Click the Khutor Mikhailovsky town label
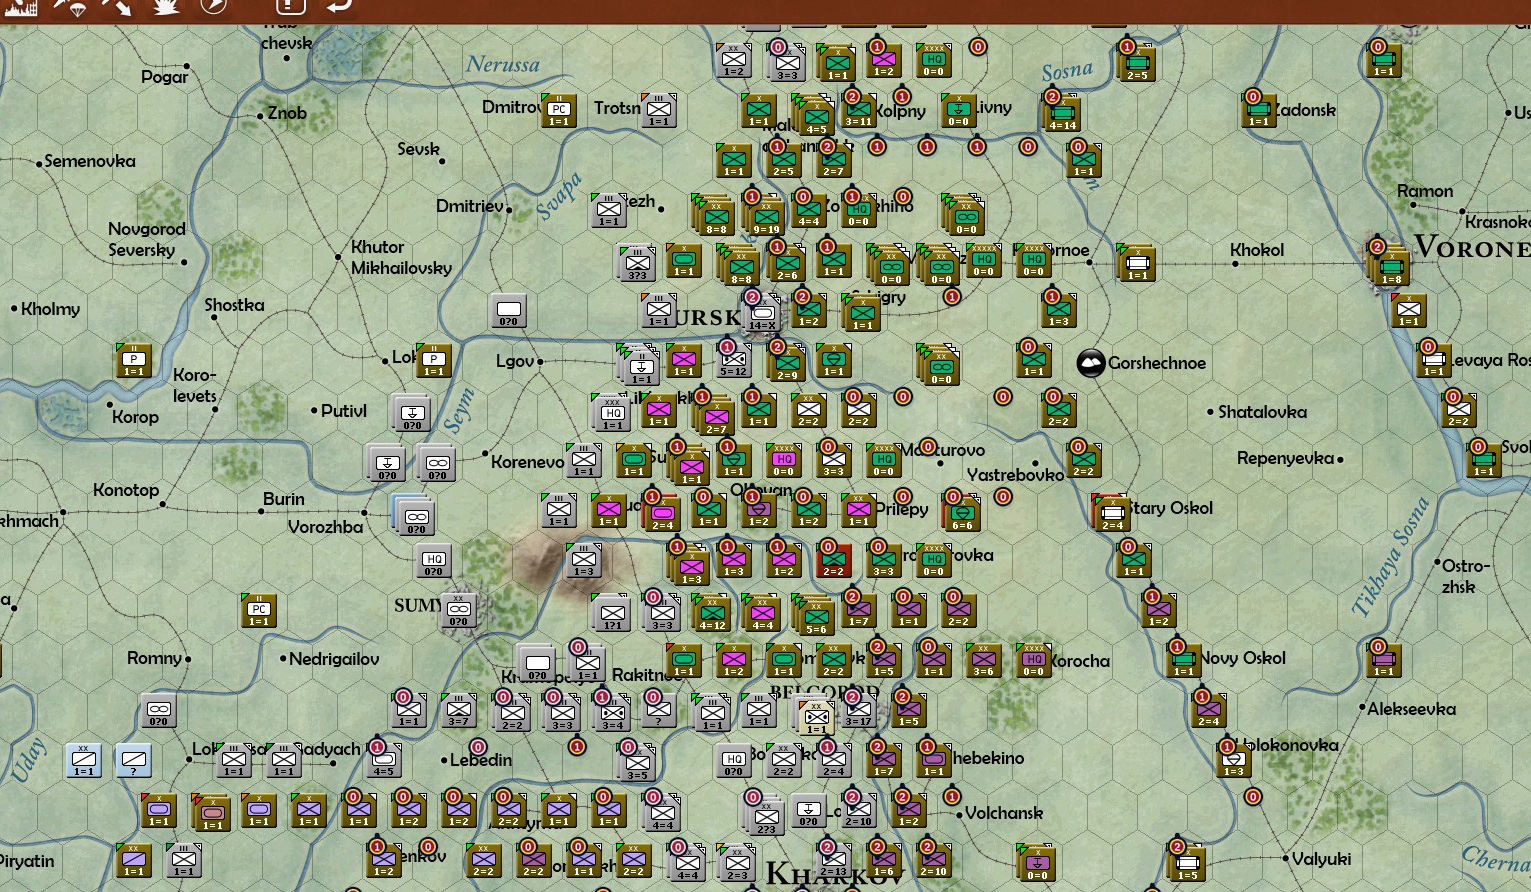Viewport: 1531px width, 892px height. [401, 257]
